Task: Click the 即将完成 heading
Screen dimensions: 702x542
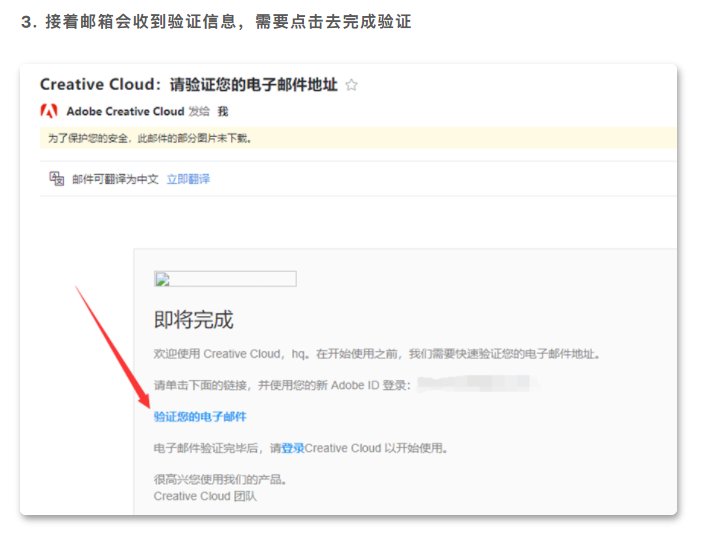Action: [x=193, y=320]
